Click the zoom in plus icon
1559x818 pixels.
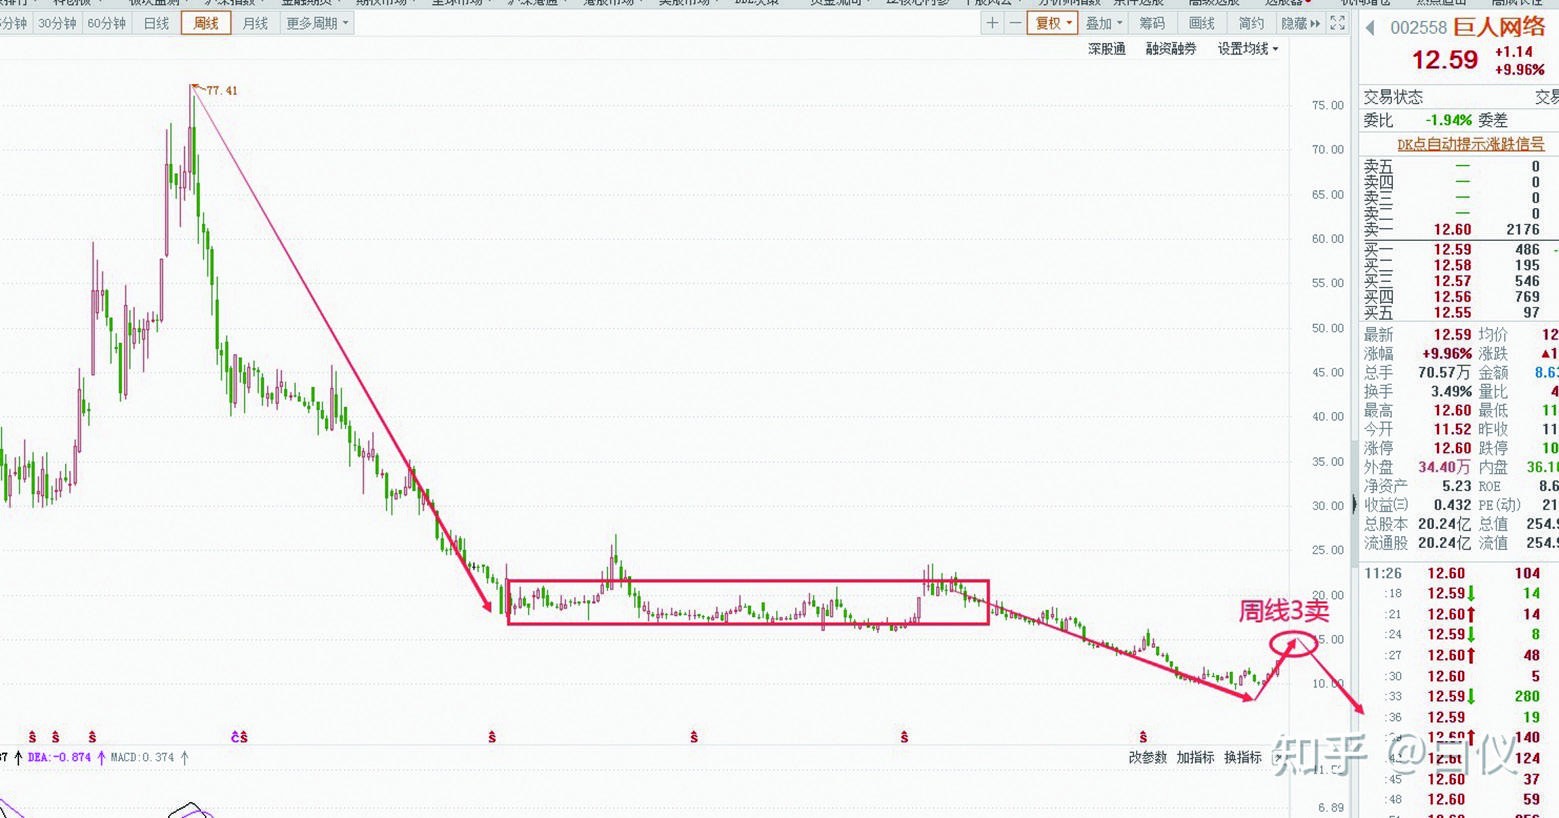click(992, 23)
